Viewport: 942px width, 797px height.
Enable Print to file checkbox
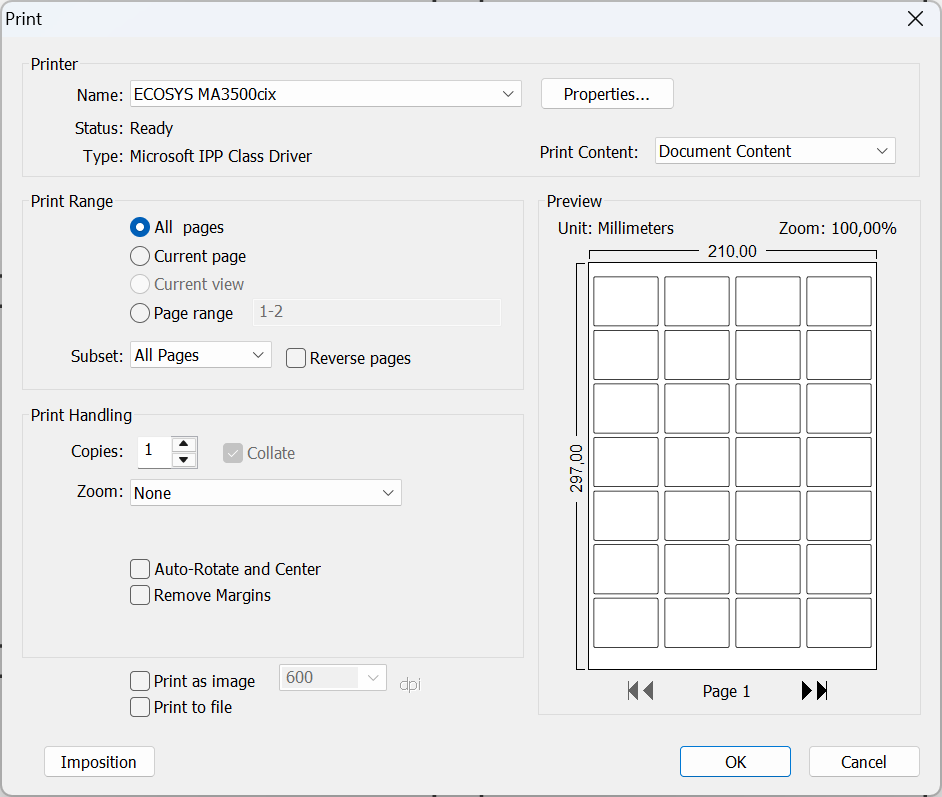141,707
